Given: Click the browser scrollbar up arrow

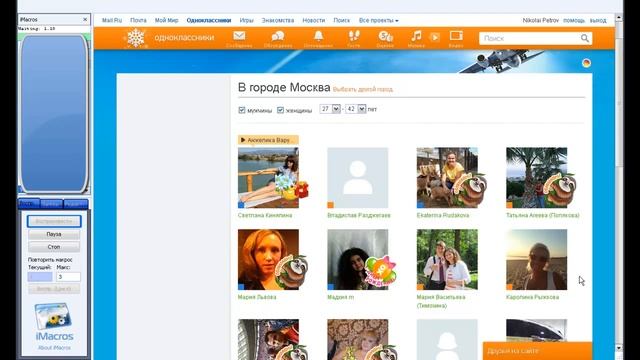Looking at the screenshot, I should tap(619, 18).
